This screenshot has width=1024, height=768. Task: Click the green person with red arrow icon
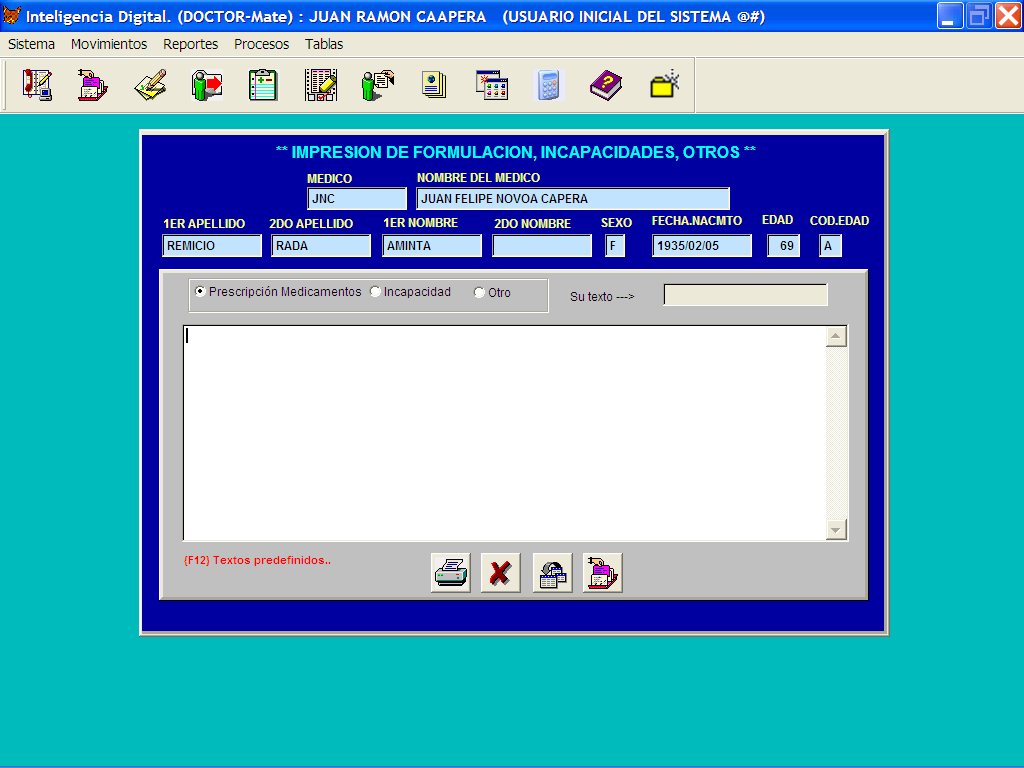(x=207, y=85)
